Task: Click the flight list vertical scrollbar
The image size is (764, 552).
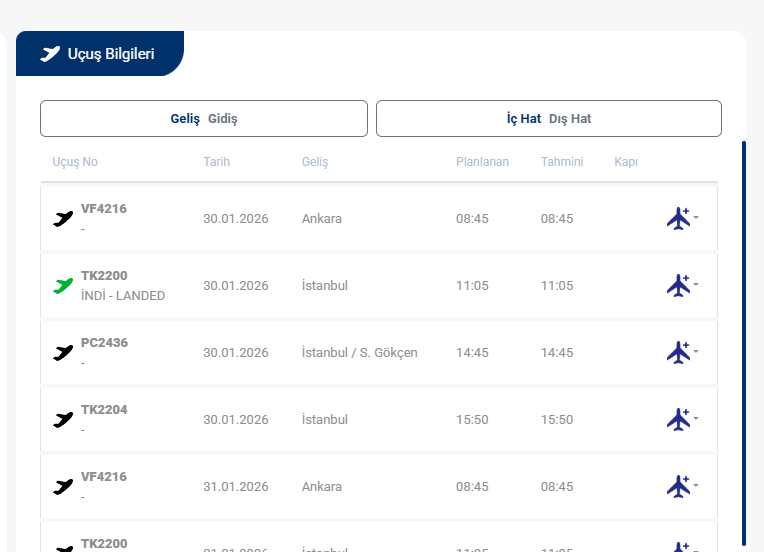Action: point(744,340)
